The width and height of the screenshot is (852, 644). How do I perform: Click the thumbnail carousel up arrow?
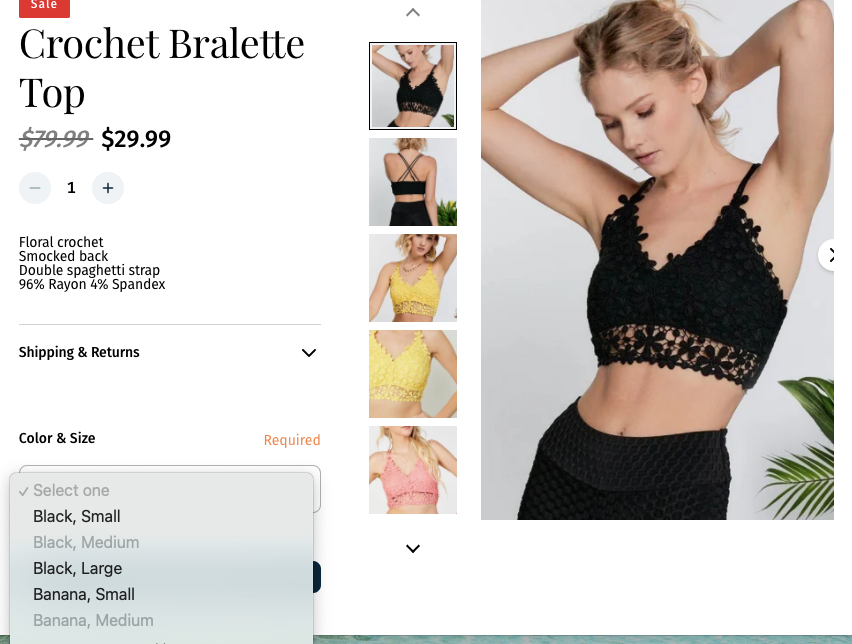(413, 12)
